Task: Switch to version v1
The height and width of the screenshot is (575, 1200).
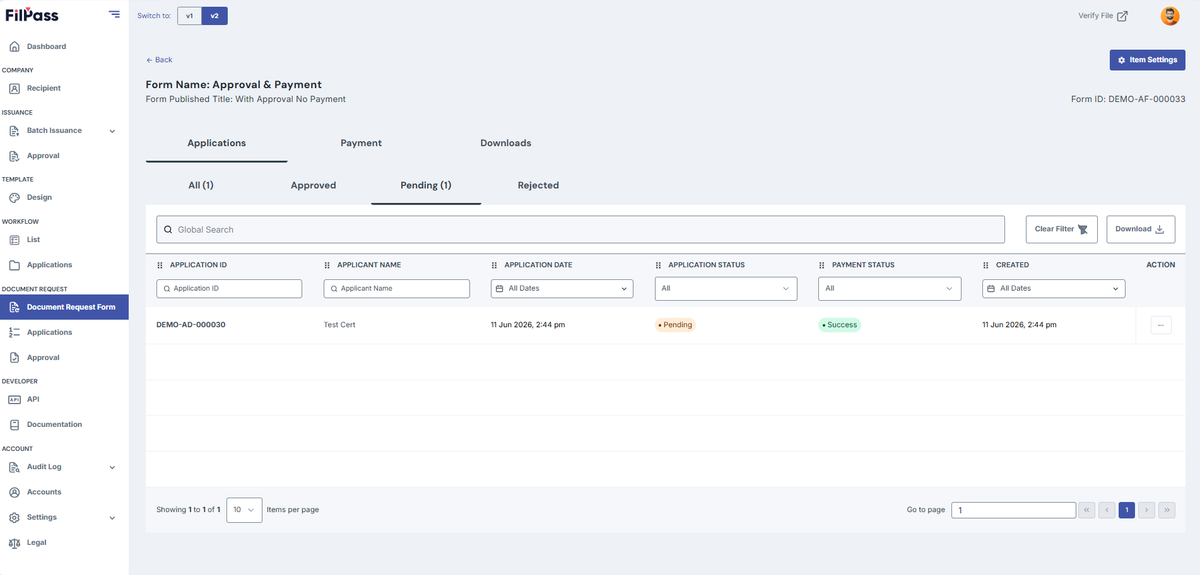Action: pos(189,16)
